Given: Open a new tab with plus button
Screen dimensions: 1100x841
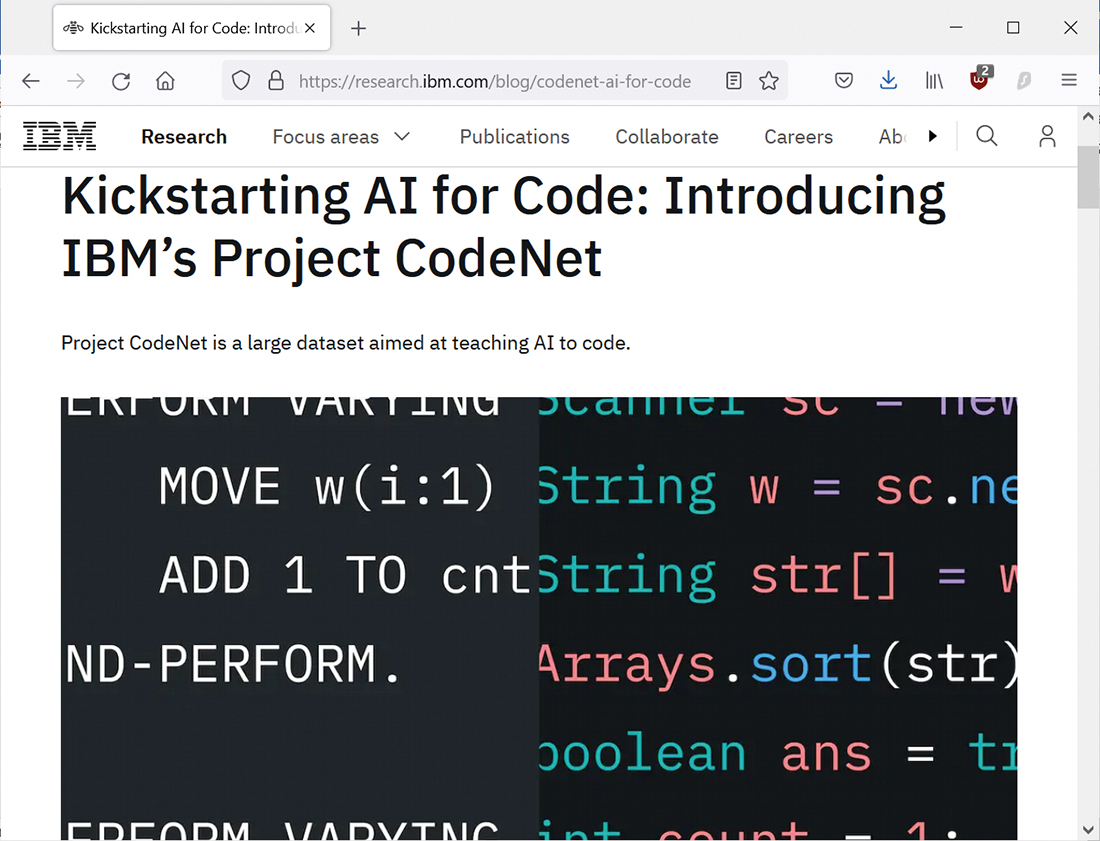Looking at the screenshot, I should pos(358,28).
